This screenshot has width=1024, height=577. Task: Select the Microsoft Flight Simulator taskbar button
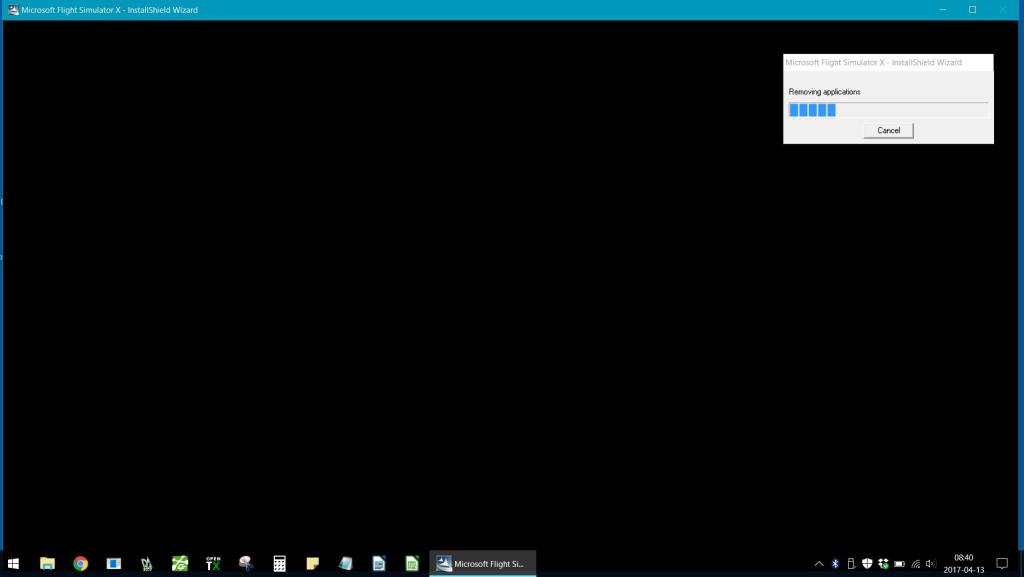(x=483, y=563)
